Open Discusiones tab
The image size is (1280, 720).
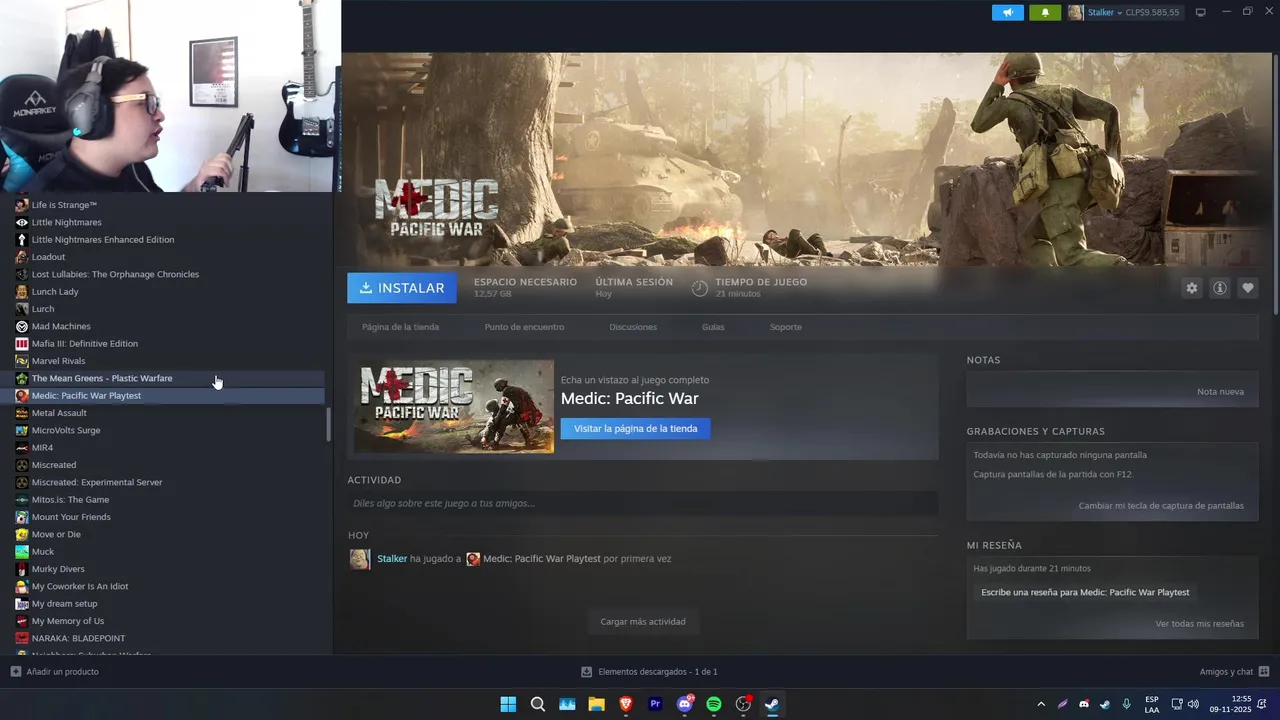click(x=633, y=327)
